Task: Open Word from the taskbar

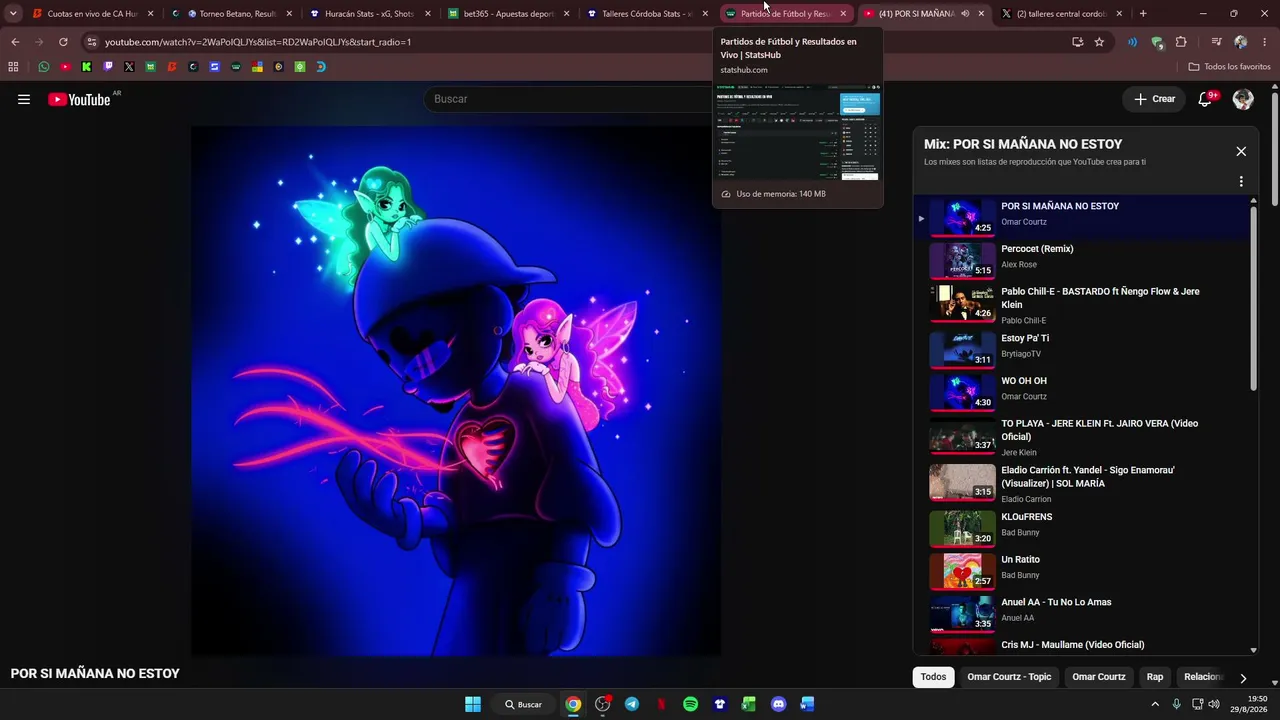Action: [807, 704]
